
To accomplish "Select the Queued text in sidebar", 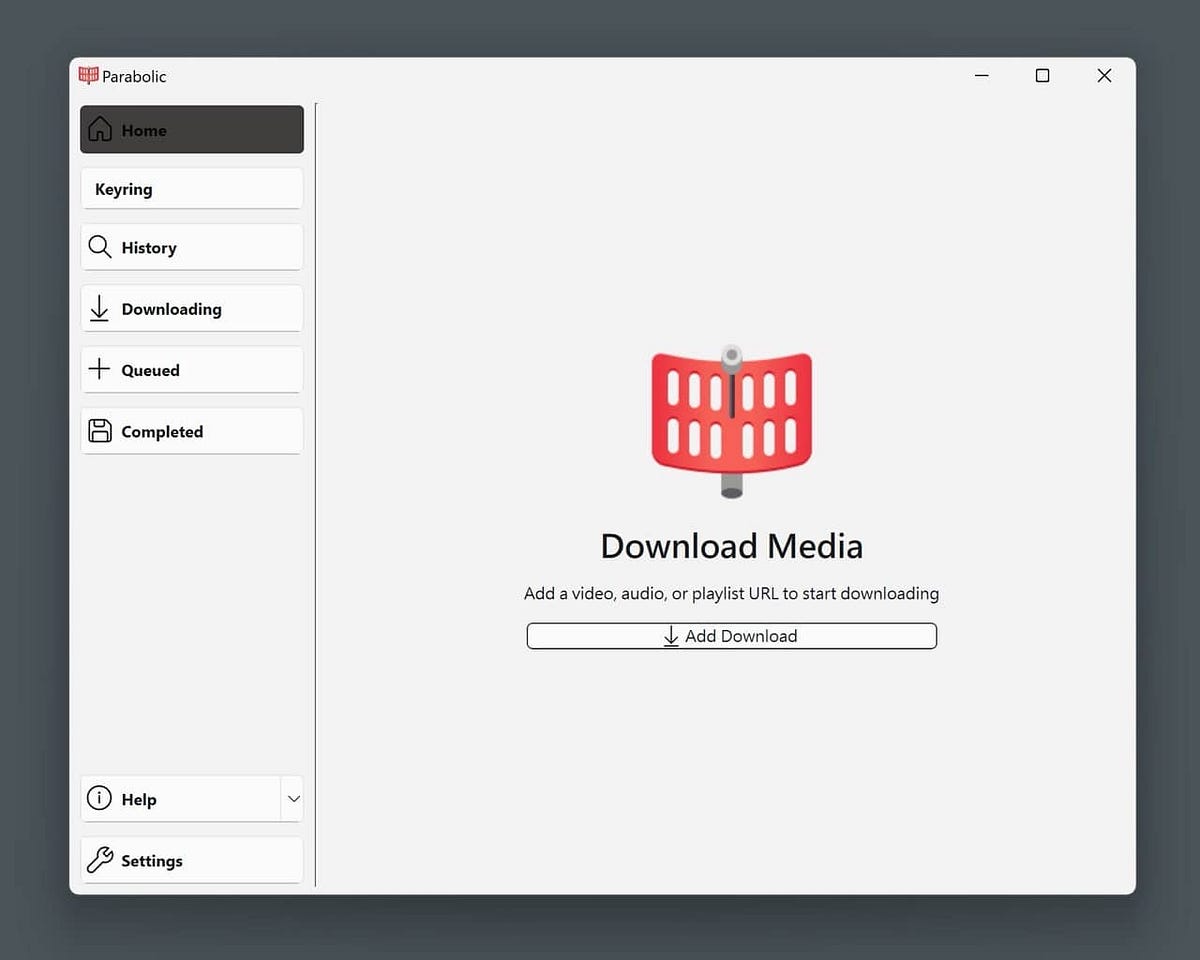I will [150, 370].
